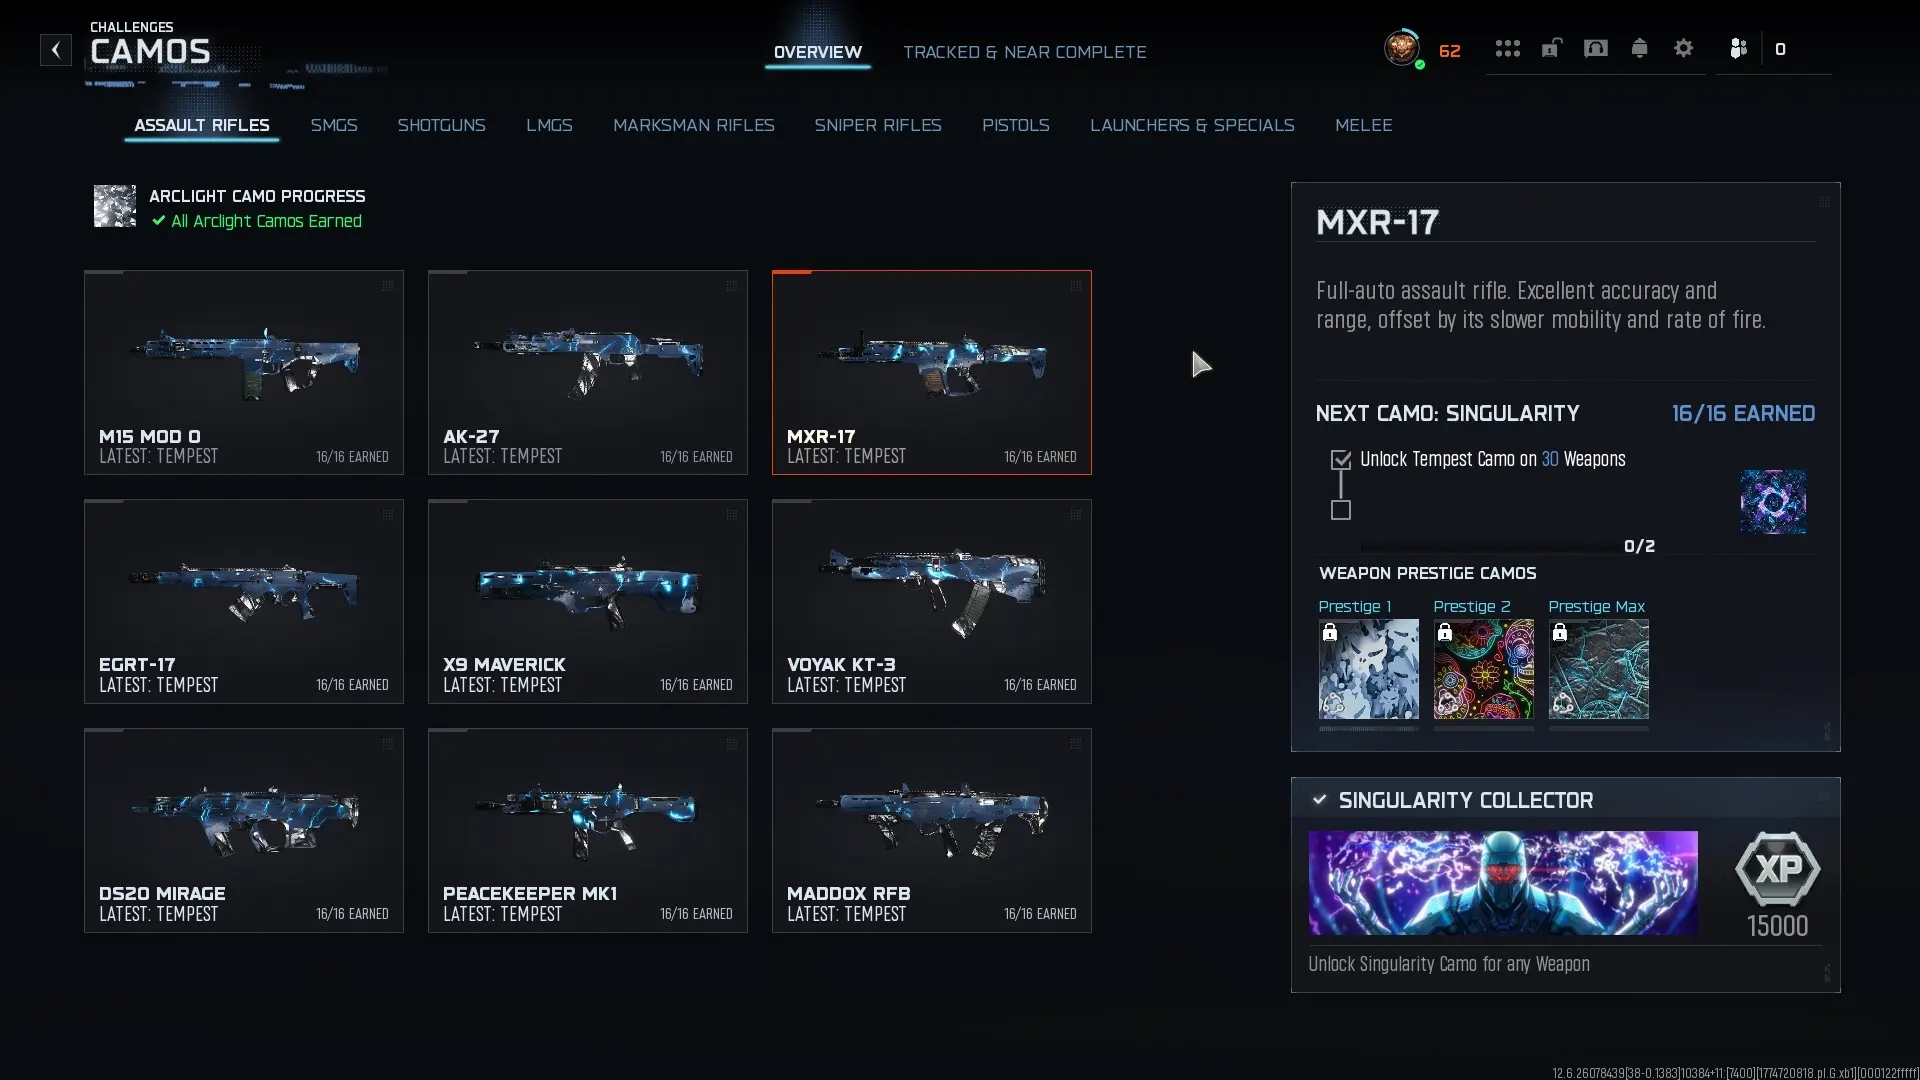Open the camera icon in top bar
The image size is (1920, 1080).
(x=1596, y=49)
